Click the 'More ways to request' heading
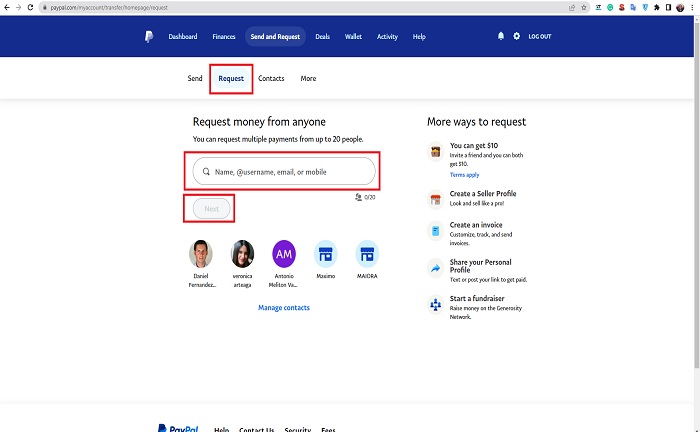Image resolution: width=700 pixels, height=432 pixels. coord(476,122)
